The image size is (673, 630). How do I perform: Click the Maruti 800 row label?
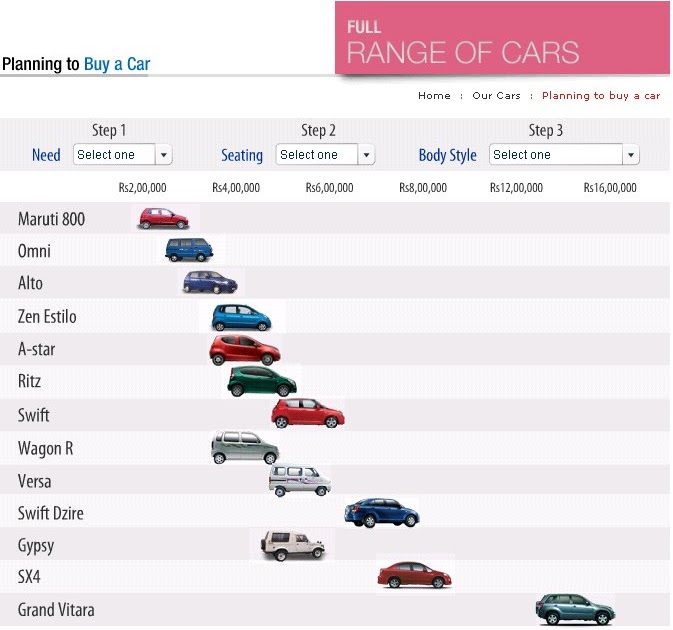pyautogui.click(x=51, y=219)
